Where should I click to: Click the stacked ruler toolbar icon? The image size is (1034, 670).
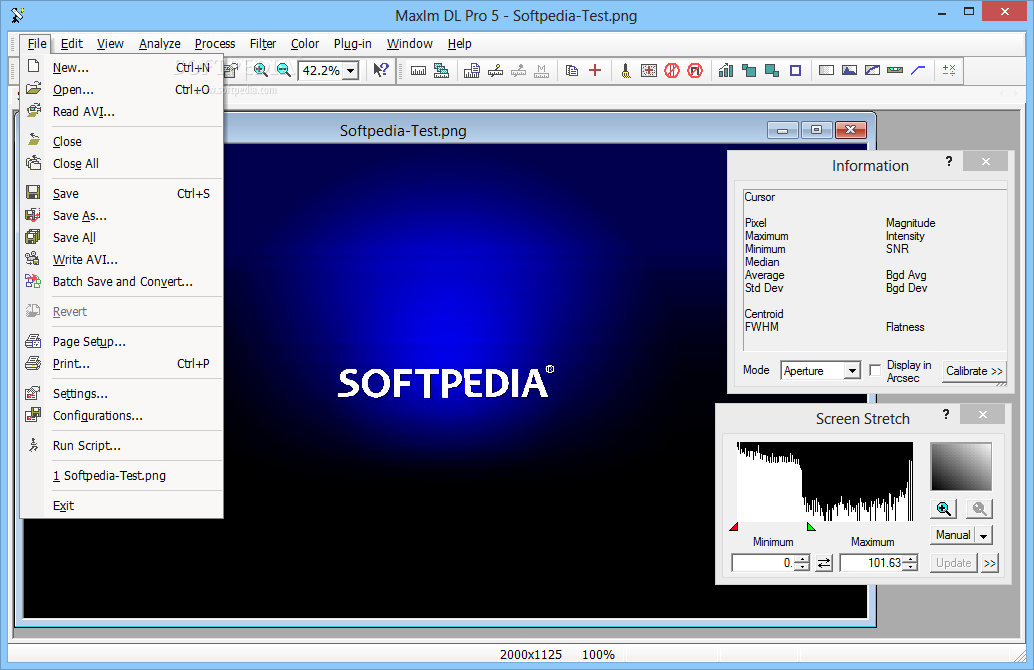[x=441, y=71]
